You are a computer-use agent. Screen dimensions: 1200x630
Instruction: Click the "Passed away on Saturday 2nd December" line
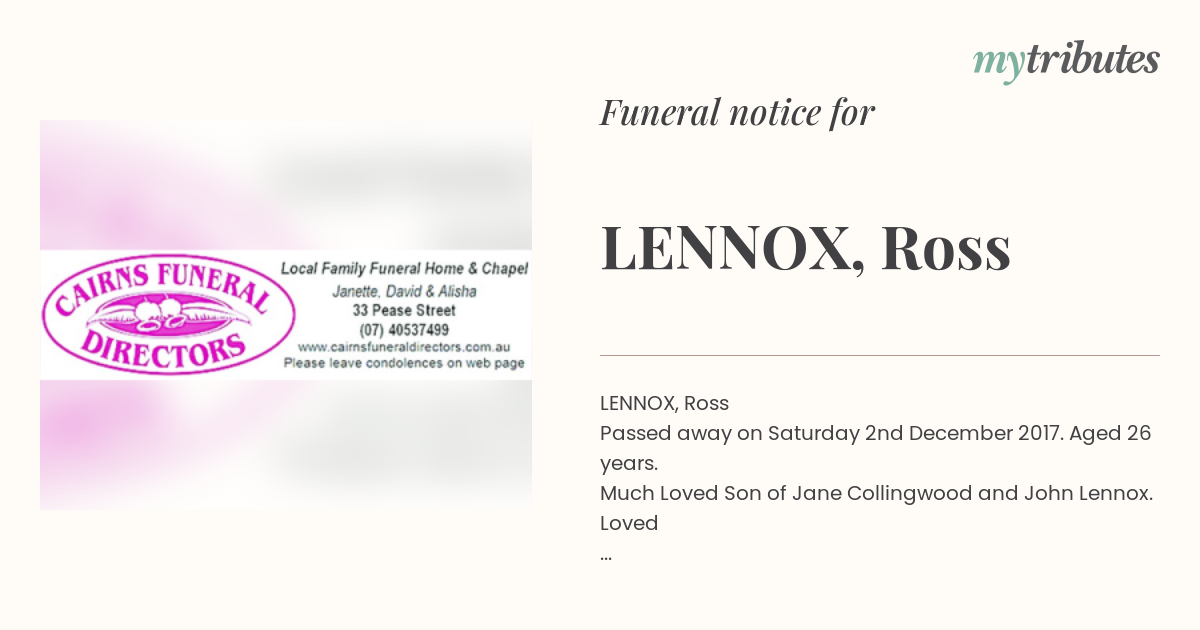(x=875, y=434)
